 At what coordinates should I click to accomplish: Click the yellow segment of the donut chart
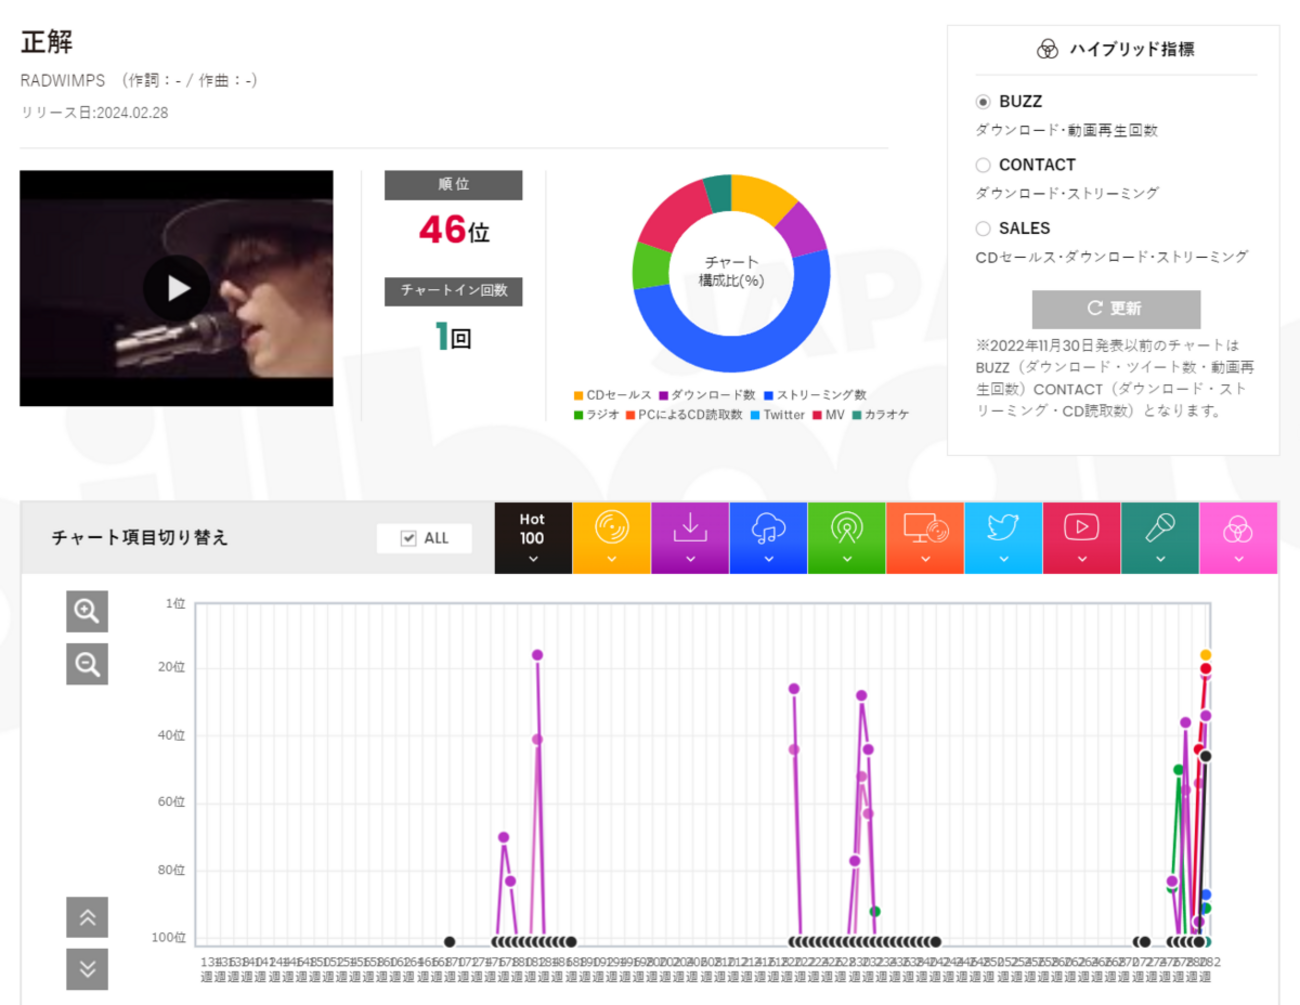[762, 196]
